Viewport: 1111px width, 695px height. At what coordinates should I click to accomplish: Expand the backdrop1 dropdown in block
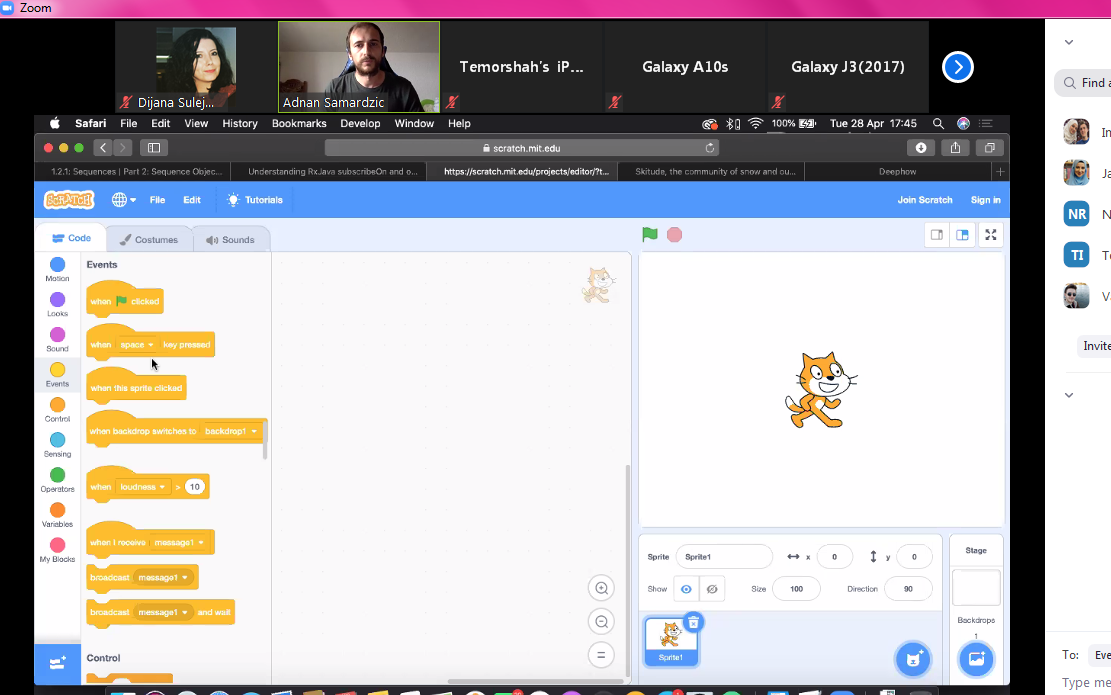tap(232, 432)
